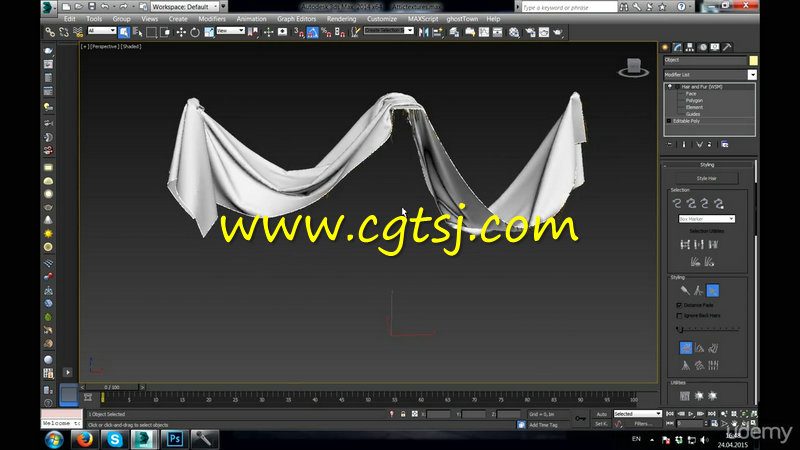Image resolution: width=800 pixels, height=450 pixels.
Task: Click the yellow object color swatch
Action: (x=753, y=60)
